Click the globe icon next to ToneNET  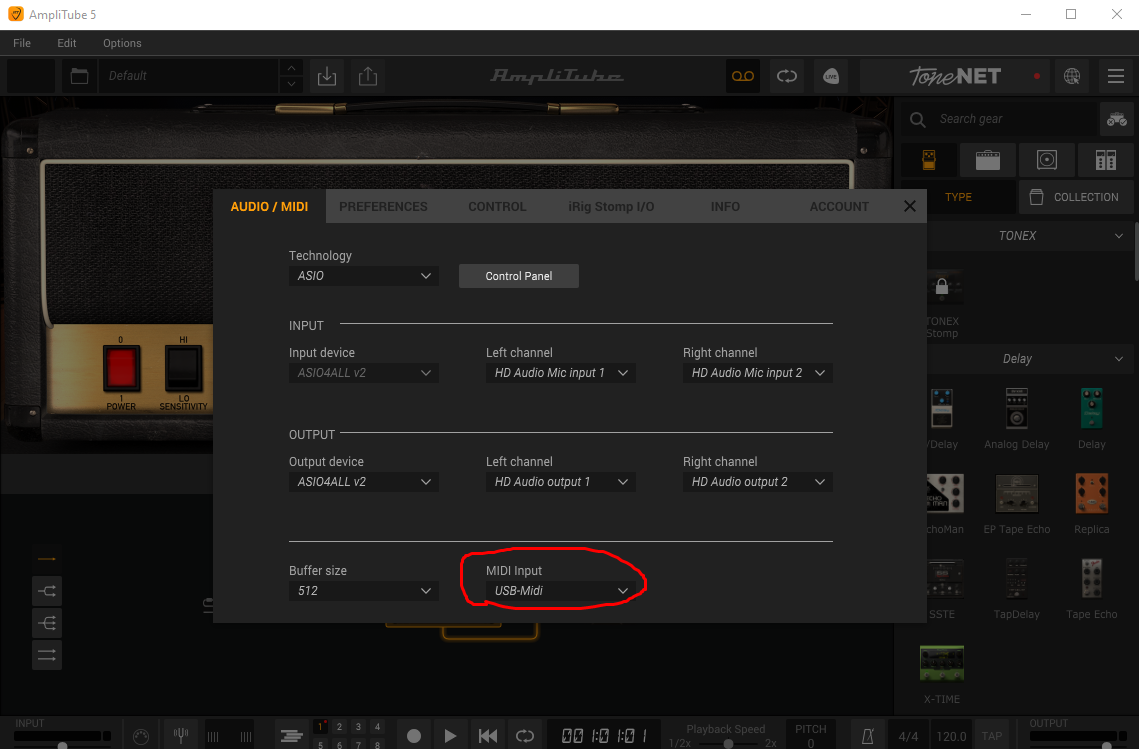point(1071,76)
